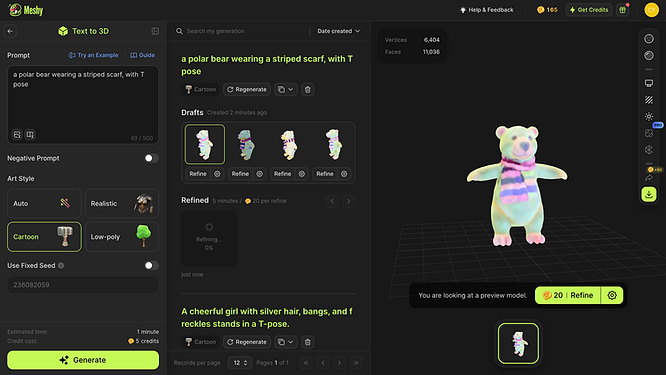Select the Realistic art style
This screenshot has height=375, width=666.
coord(122,203)
